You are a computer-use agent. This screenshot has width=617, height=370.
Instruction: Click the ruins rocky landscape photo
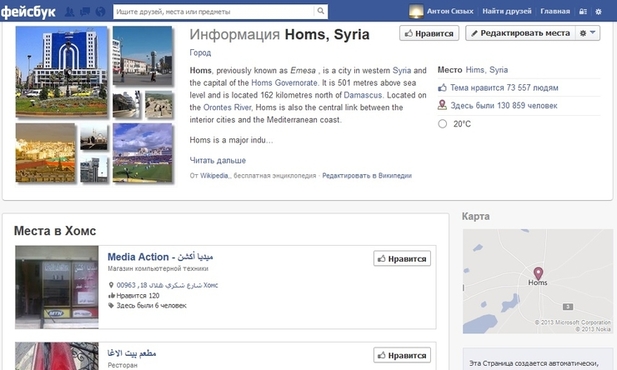159,105
